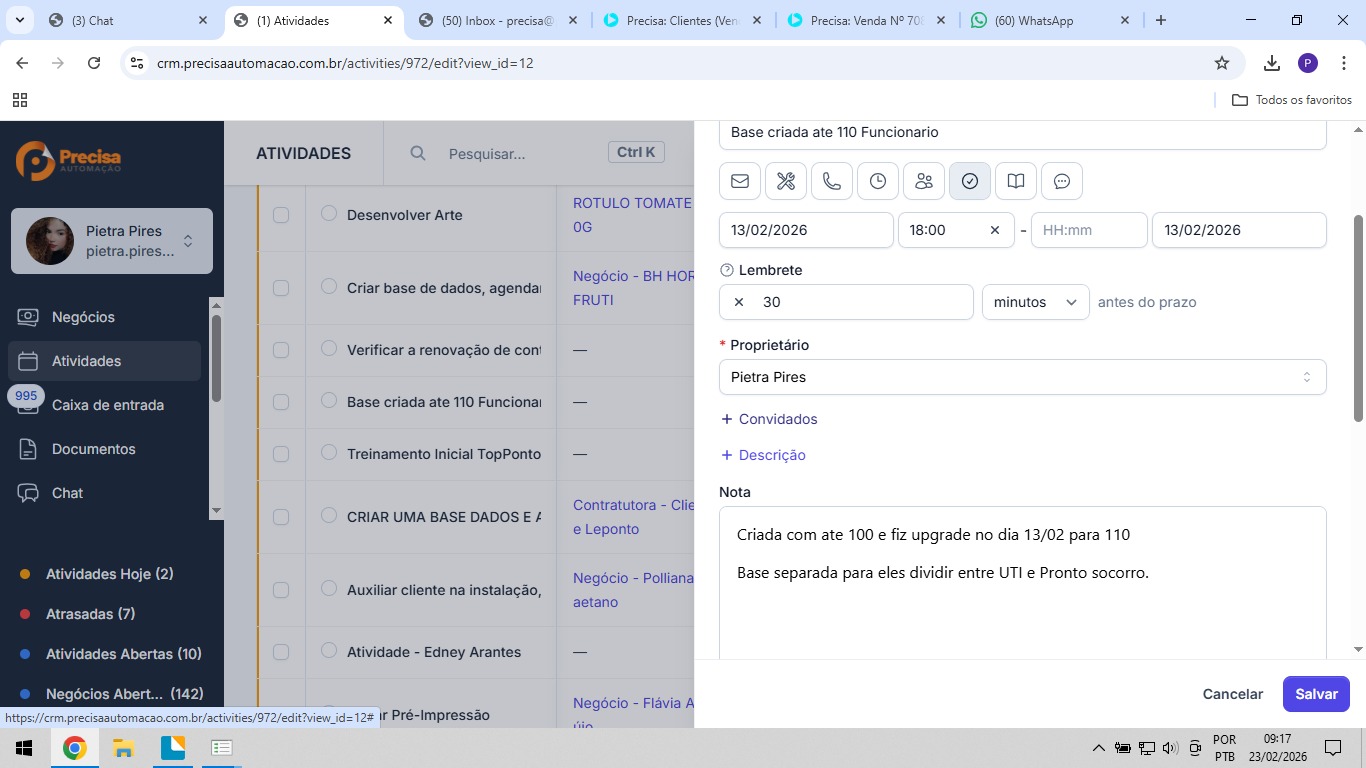Mark Treinamento Inicial TopPonto as complete
1366x768 pixels.
point(328,452)
